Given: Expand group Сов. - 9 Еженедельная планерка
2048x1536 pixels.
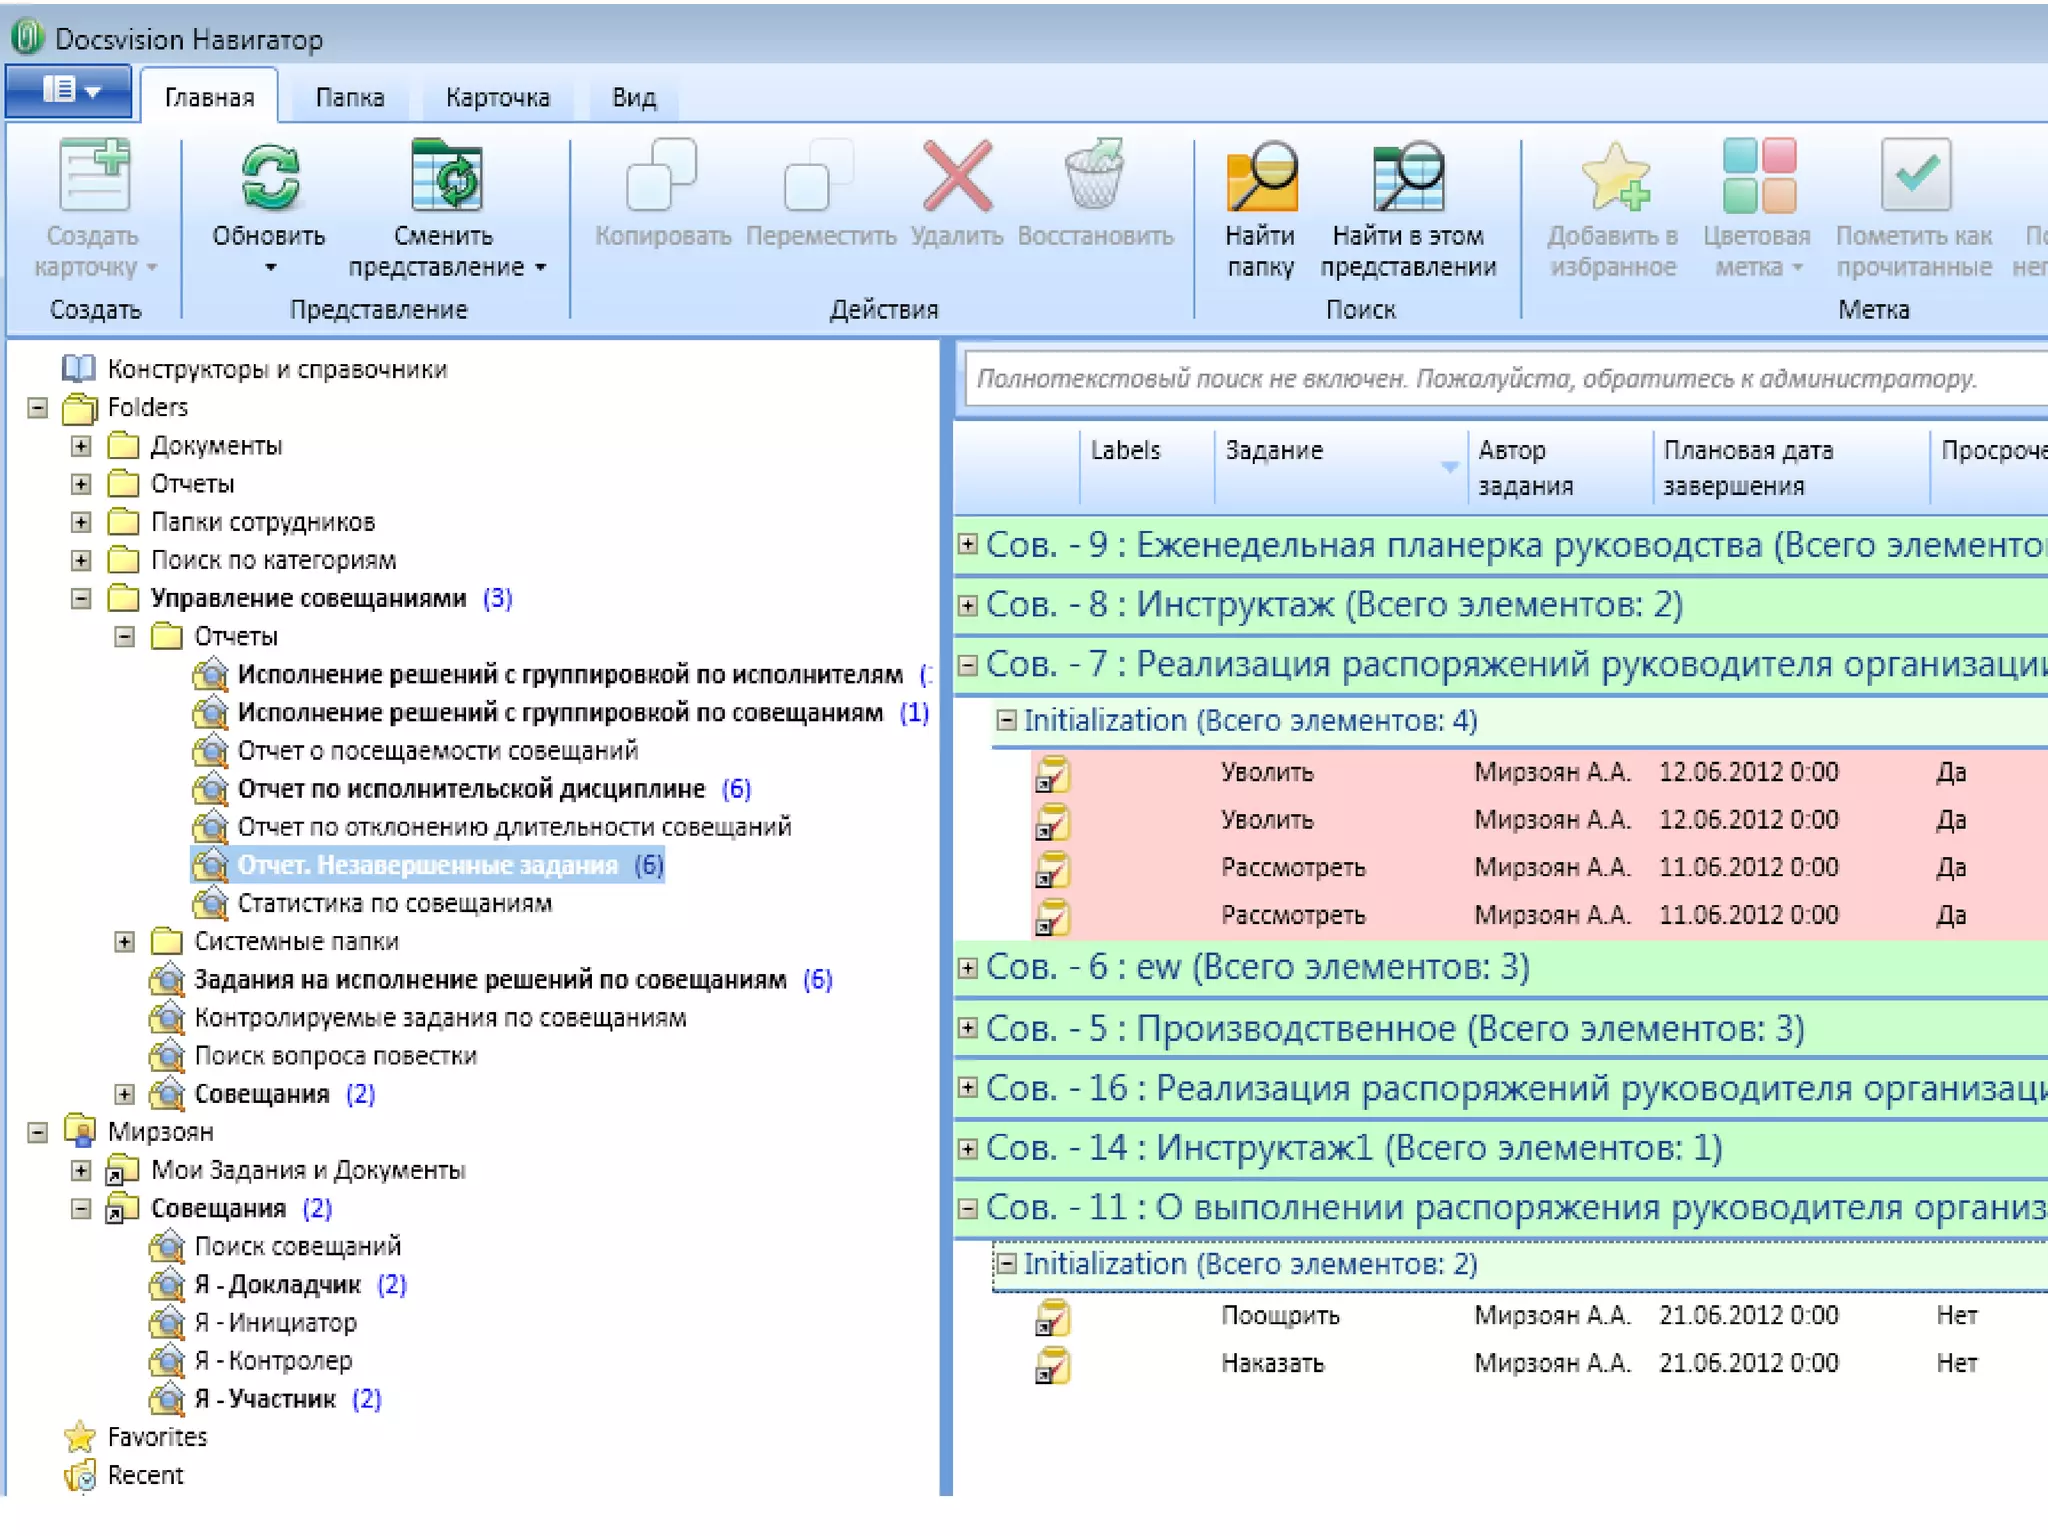Looking at the screenshot, I should [x=967, y=544].
